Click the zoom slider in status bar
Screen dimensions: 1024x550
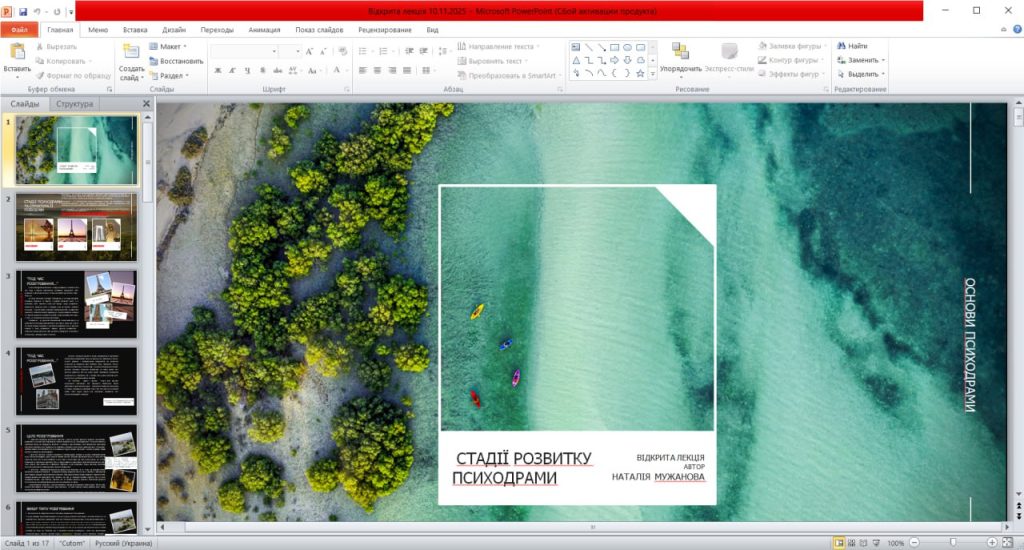[953, 543]
